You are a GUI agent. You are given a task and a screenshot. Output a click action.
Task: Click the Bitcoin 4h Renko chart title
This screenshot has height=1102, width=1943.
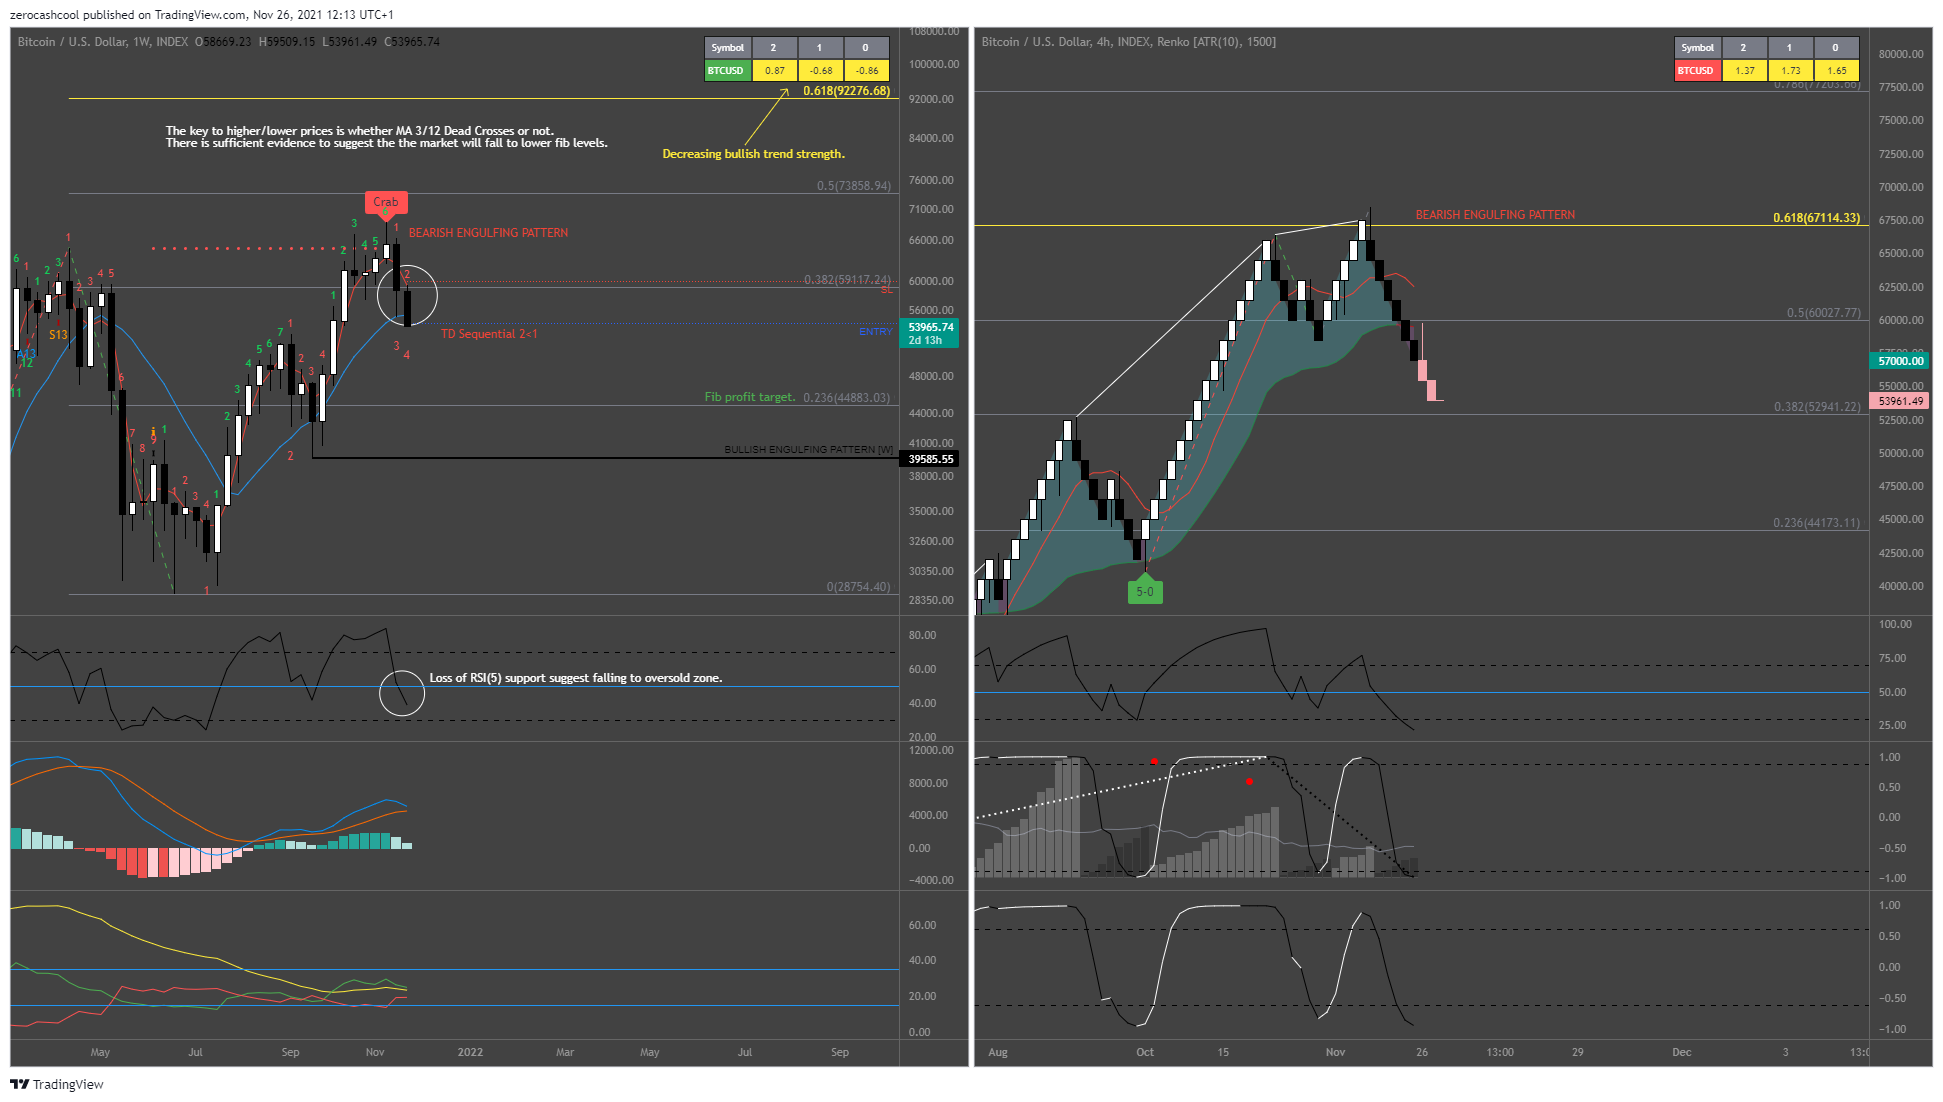[1128, 42]
